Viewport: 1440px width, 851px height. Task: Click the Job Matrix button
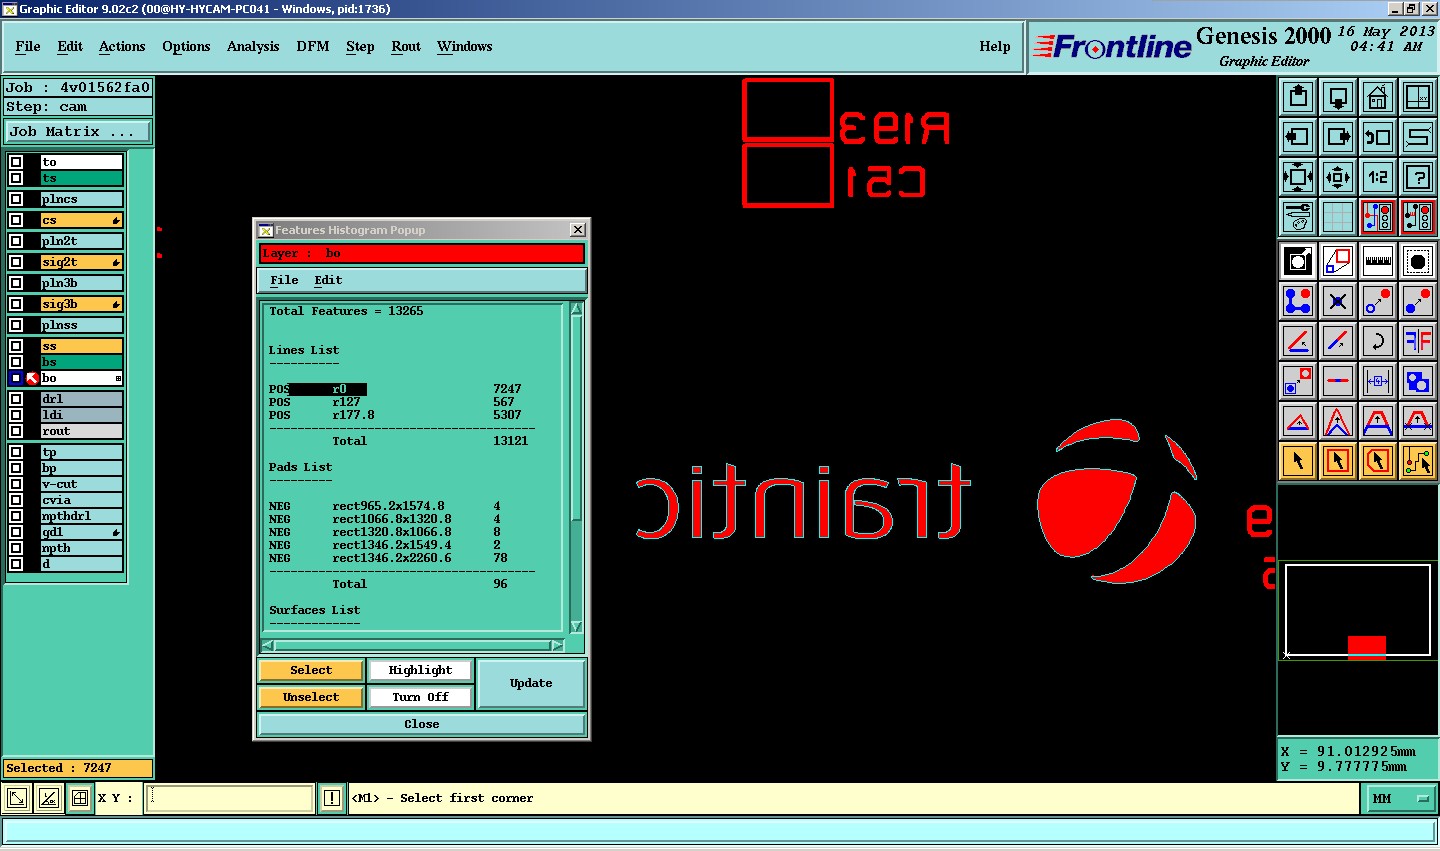78,131
